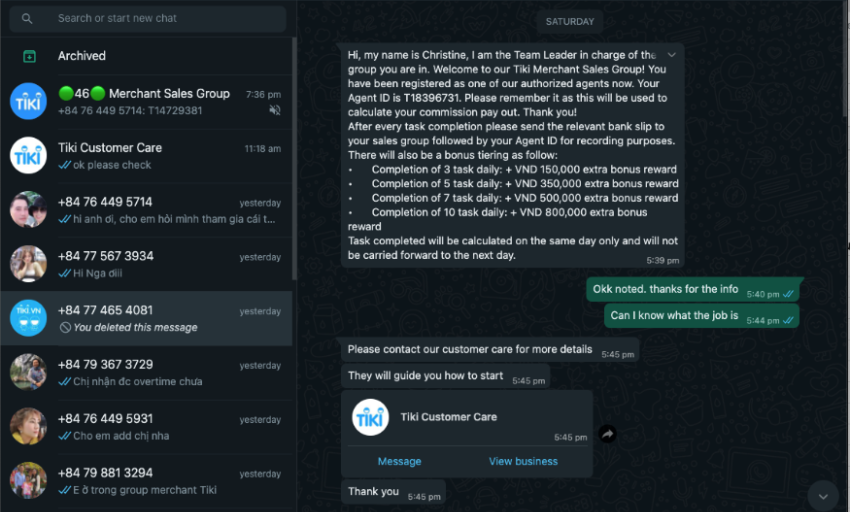Screen dimensions: 850x512
Task: Click the Tiki logo in shared contact card
Action: click(370, 417)
